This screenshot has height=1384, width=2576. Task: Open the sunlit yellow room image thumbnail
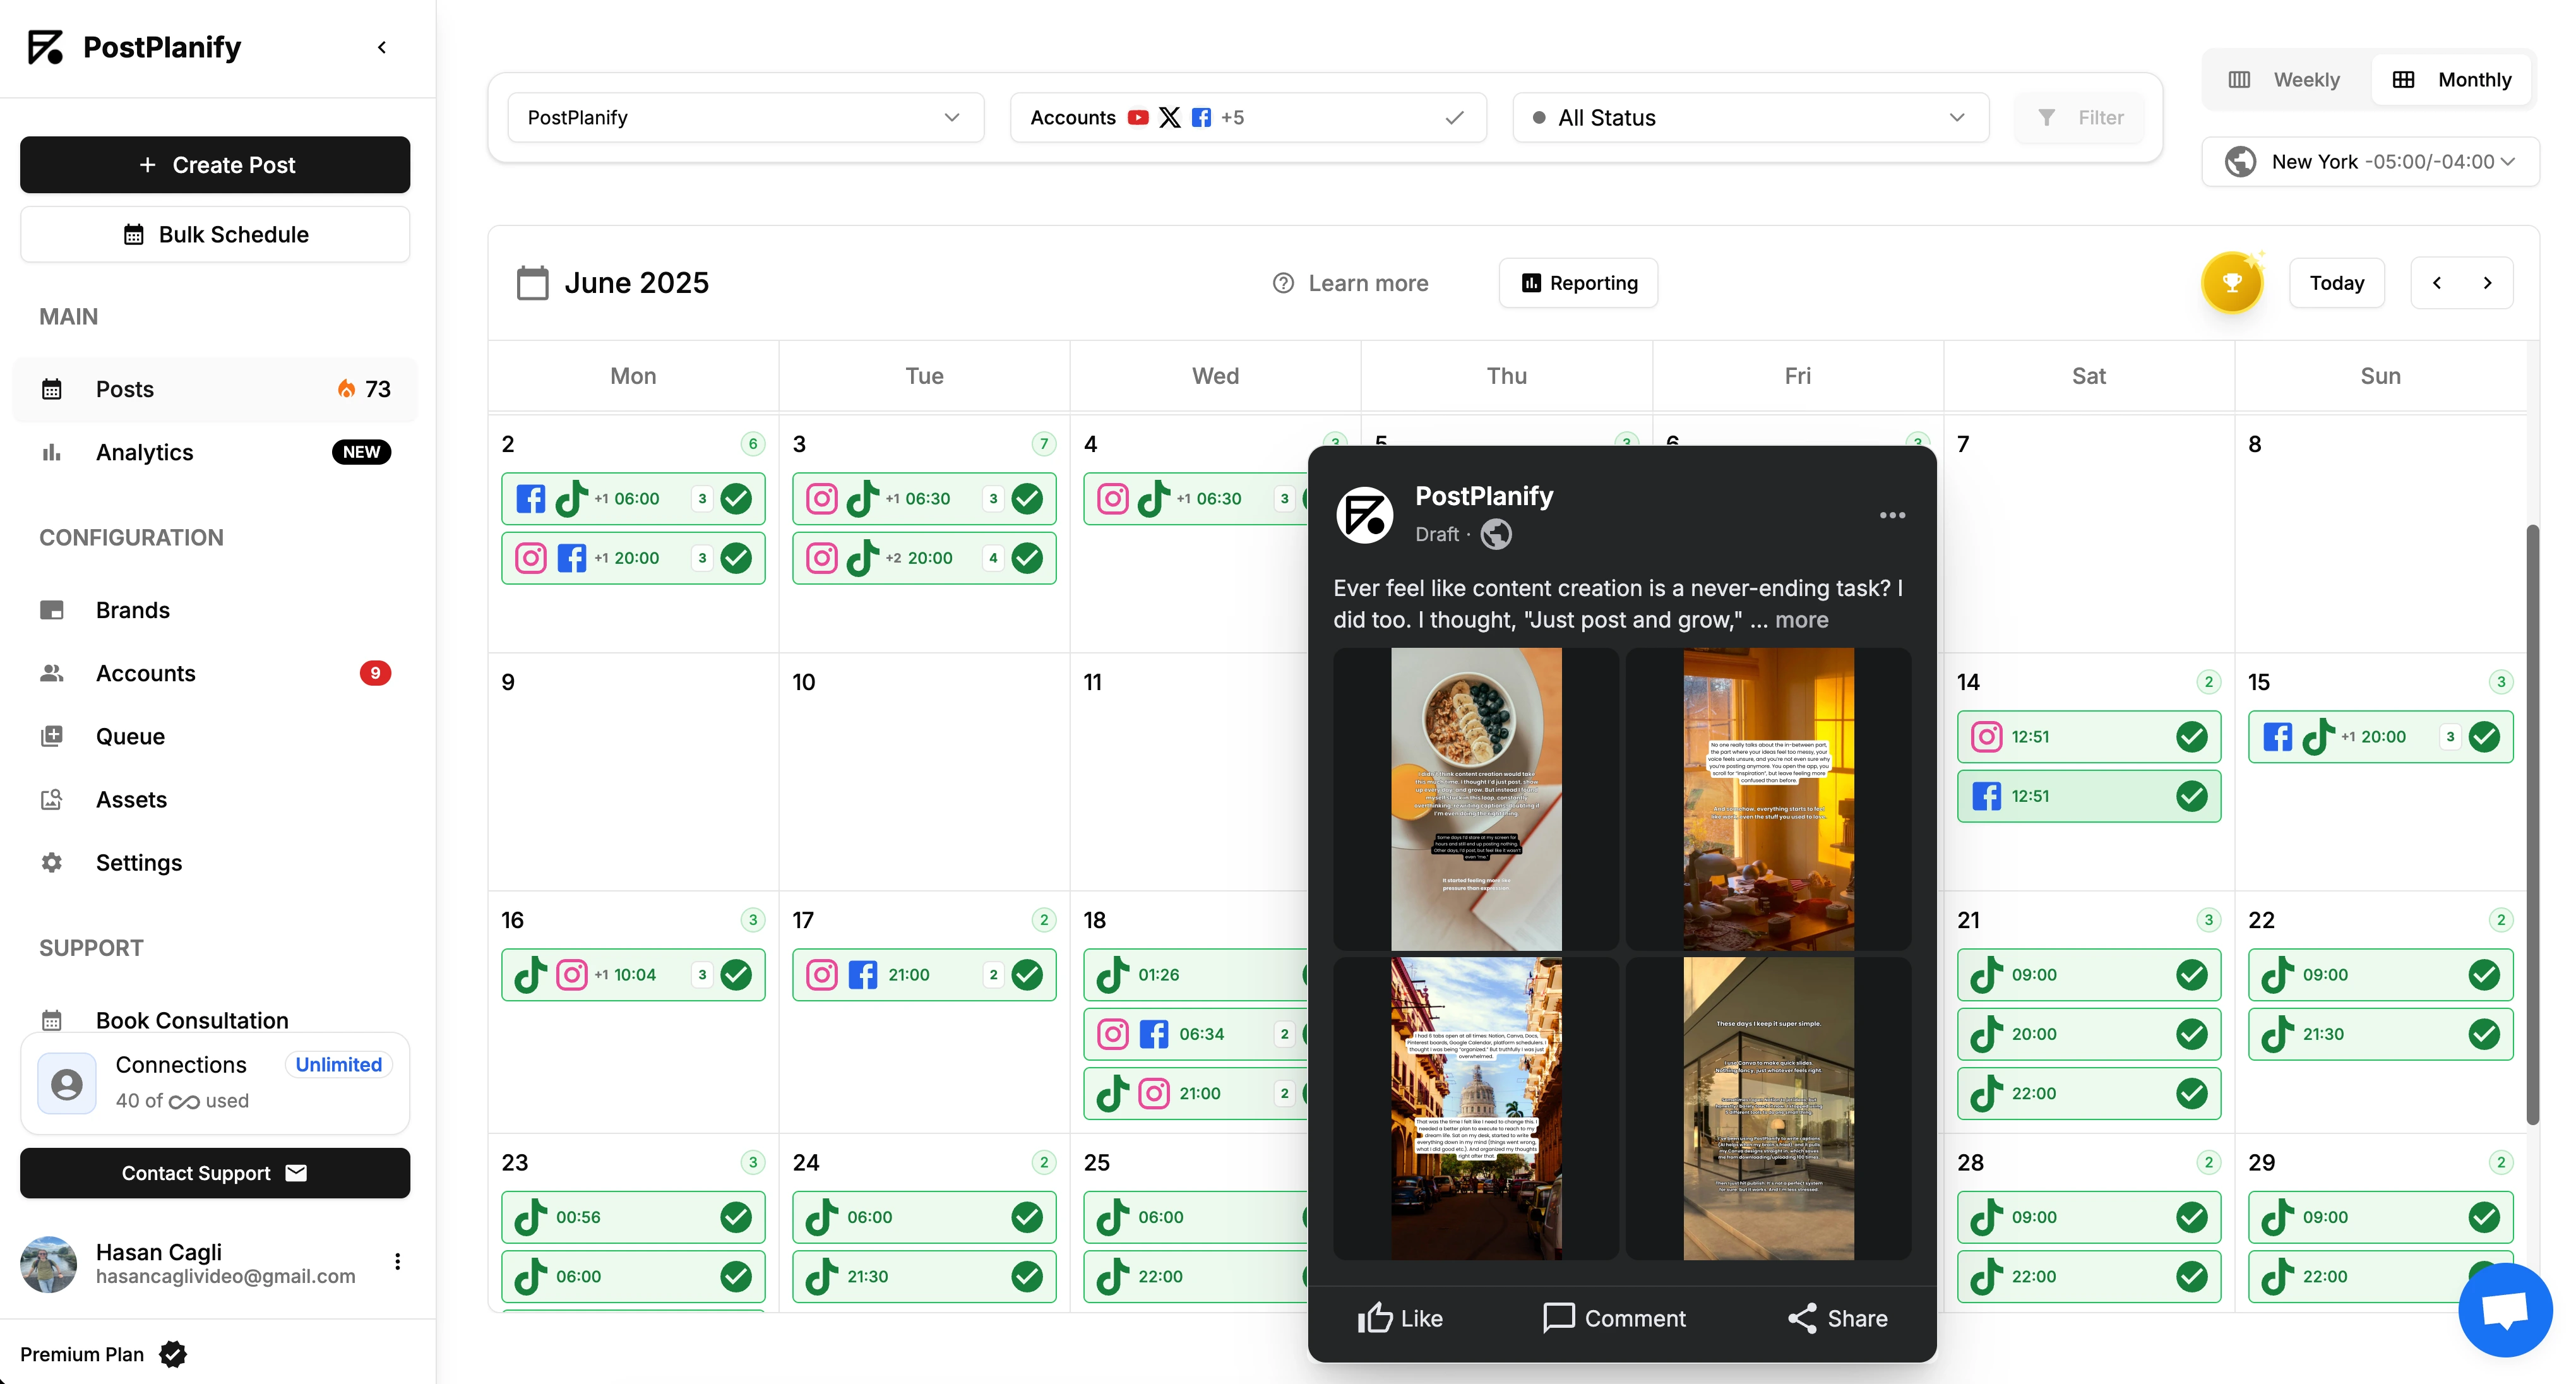click(1768, 799)
